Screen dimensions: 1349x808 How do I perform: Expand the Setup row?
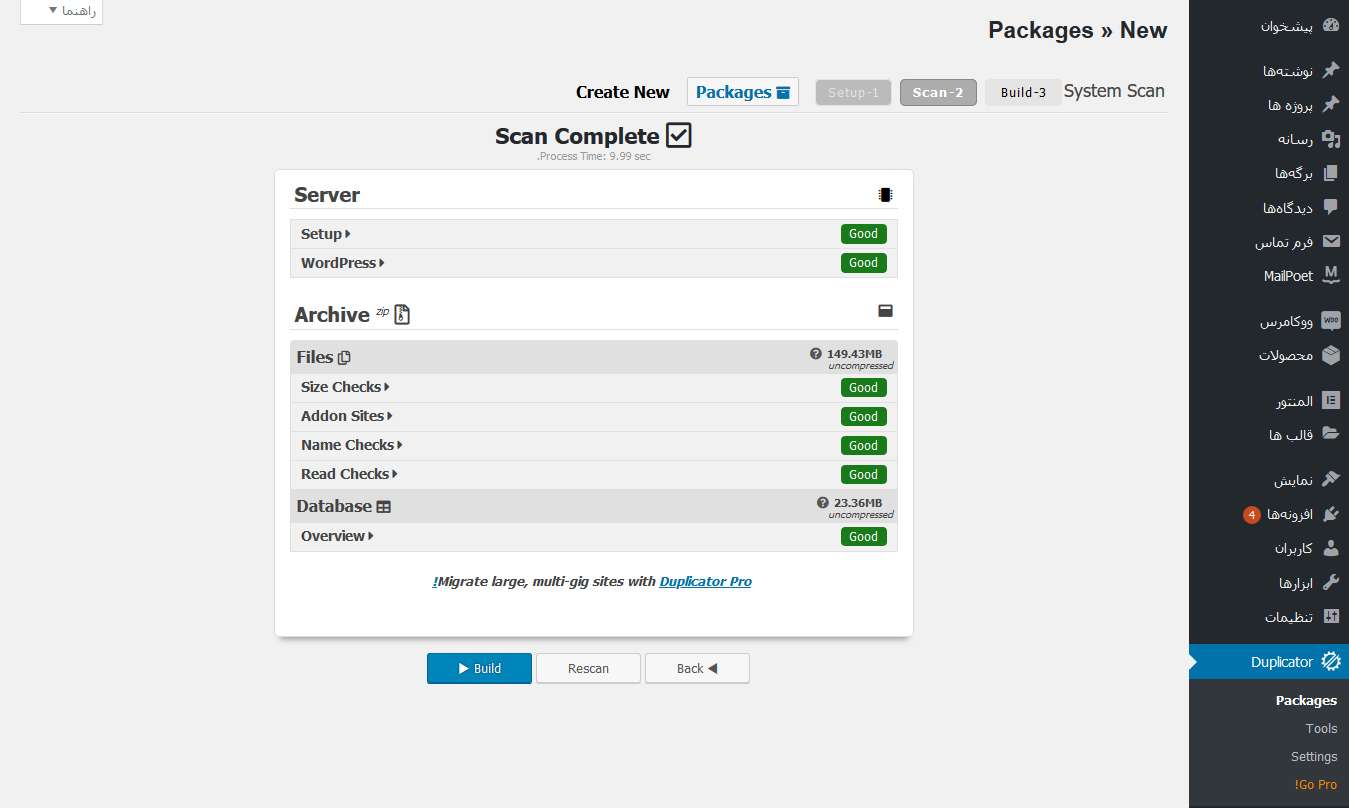(594, 234)
